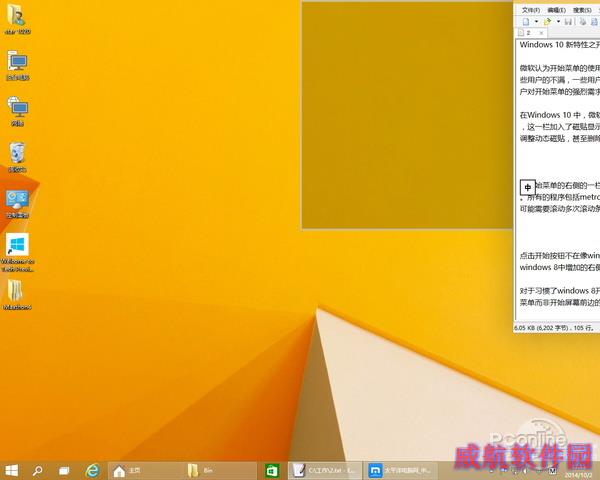Click the Open file toolbar icon

[x=549, y=21]
